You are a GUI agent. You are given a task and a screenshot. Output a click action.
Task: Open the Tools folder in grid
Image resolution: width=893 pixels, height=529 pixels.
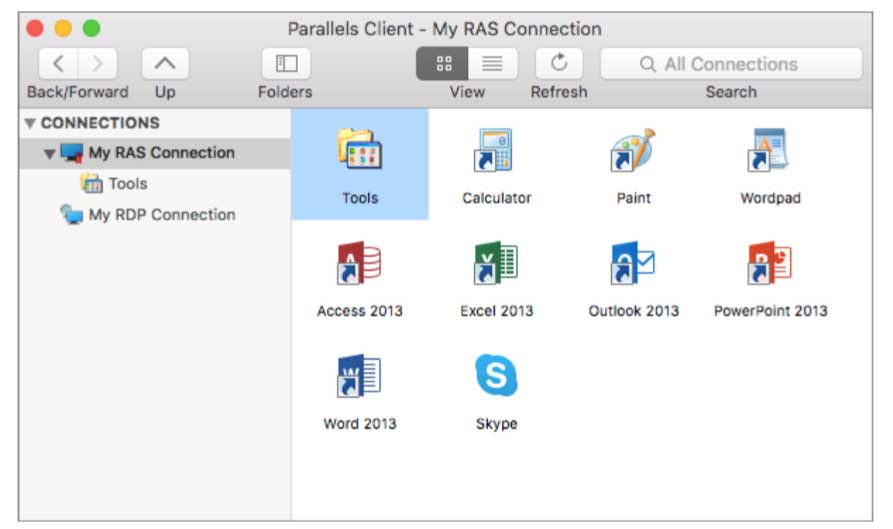coord(359,153)
